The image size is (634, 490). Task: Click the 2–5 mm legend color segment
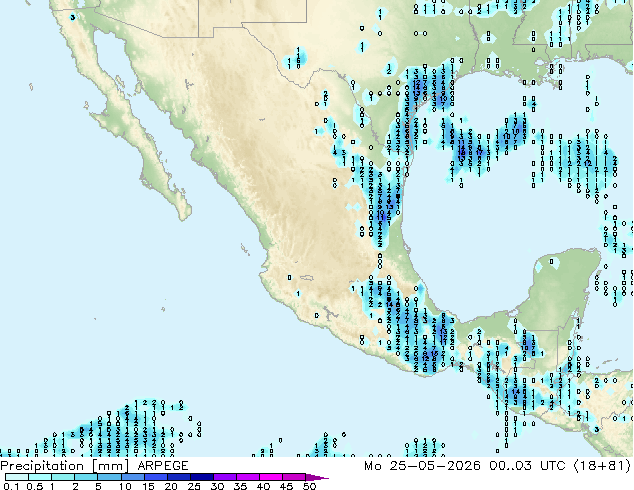pos(86,477)
